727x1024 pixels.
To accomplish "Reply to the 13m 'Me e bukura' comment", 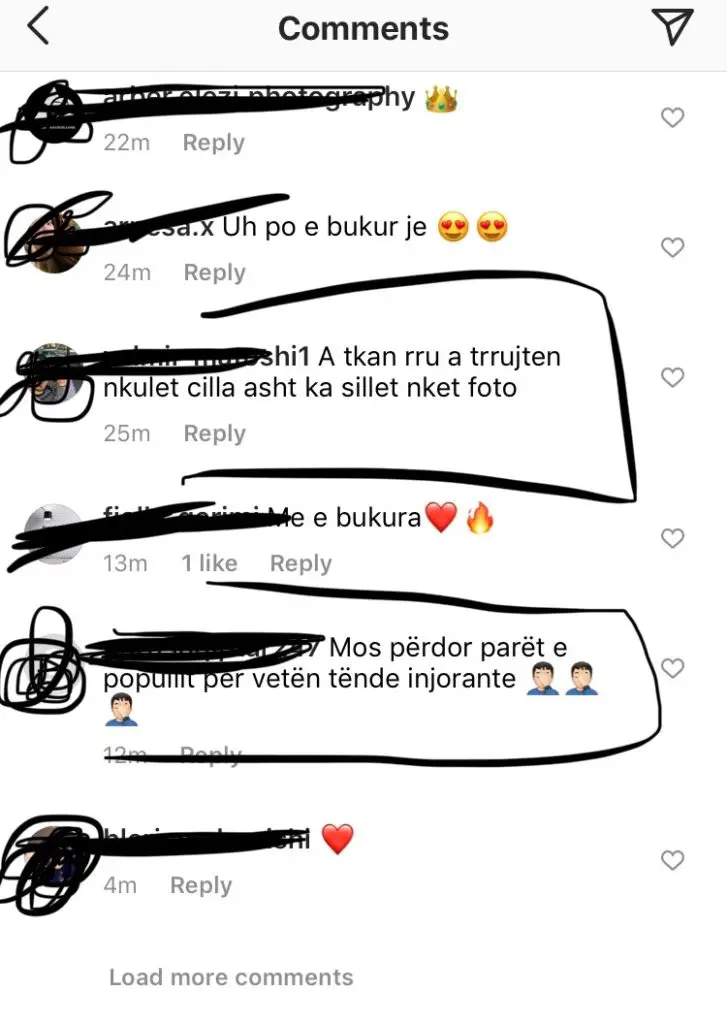I will click(x=300, y=563).
